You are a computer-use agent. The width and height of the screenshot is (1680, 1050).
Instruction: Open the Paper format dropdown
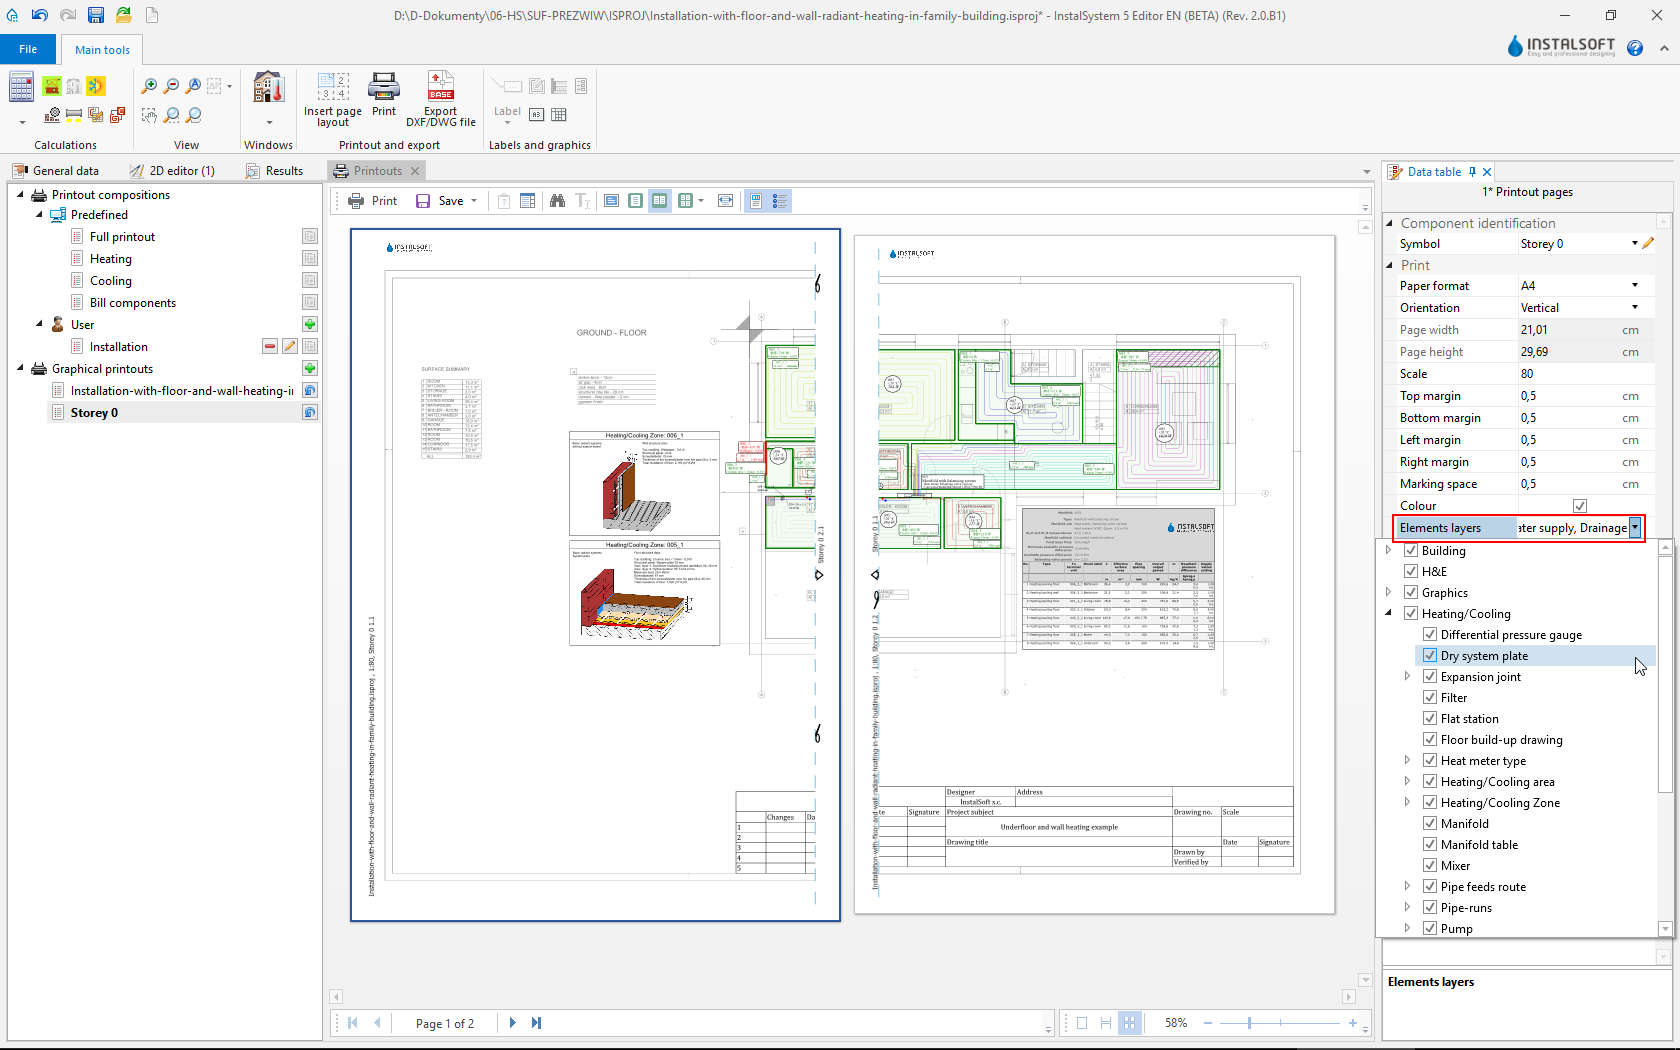[1635, 286]
